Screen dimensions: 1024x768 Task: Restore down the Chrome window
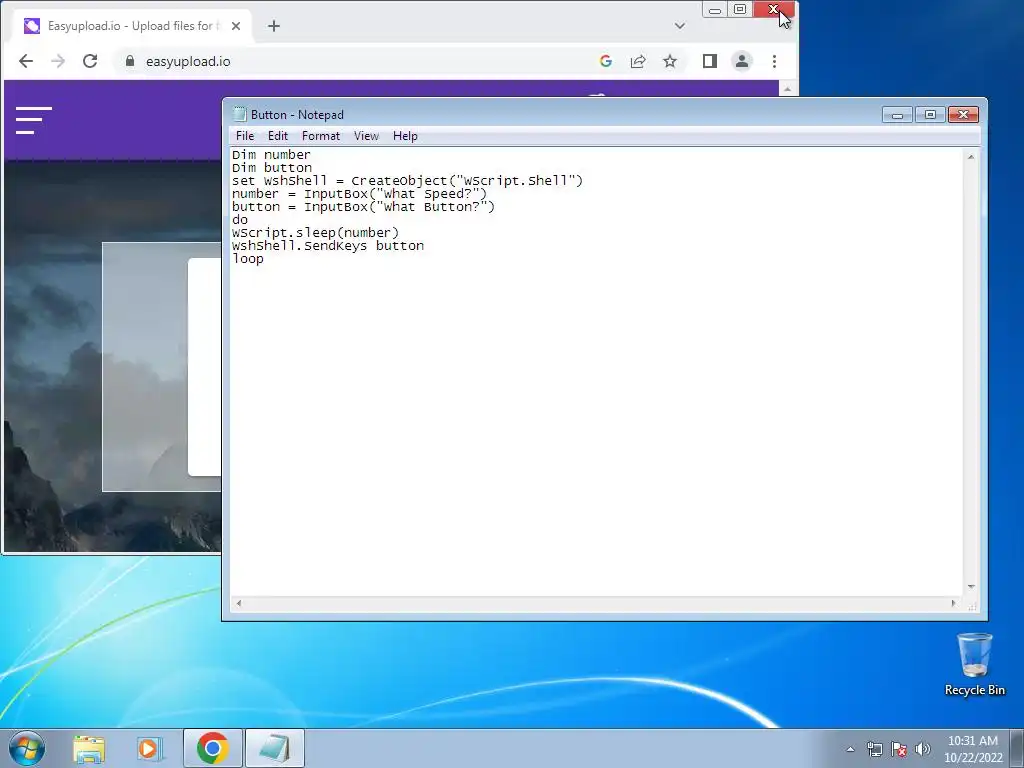(x=740, y=10)
